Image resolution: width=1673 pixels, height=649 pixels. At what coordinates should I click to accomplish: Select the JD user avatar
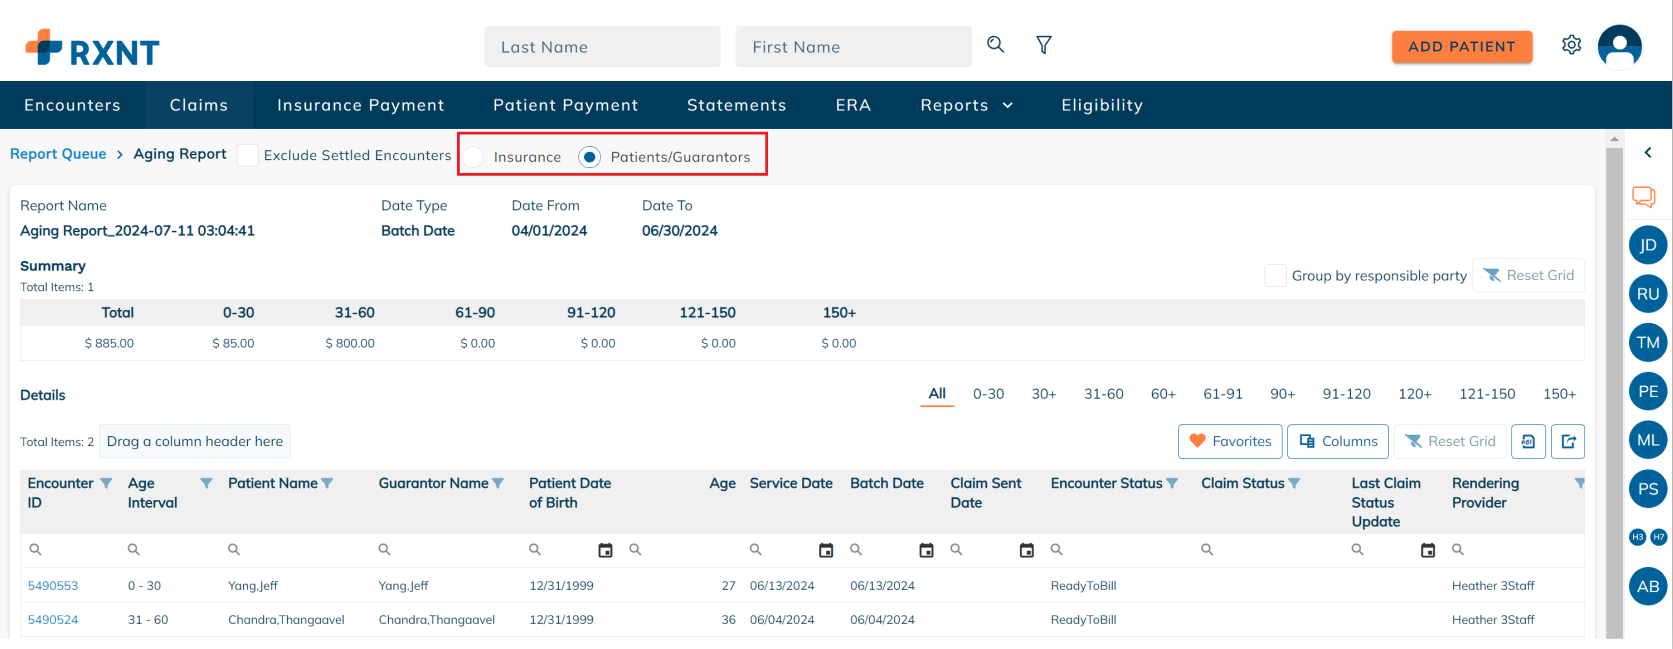pos(1647,245)
